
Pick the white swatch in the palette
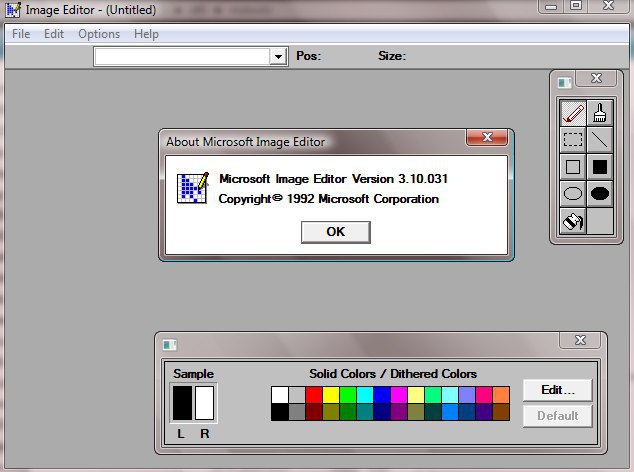click(x=280, y=395)
